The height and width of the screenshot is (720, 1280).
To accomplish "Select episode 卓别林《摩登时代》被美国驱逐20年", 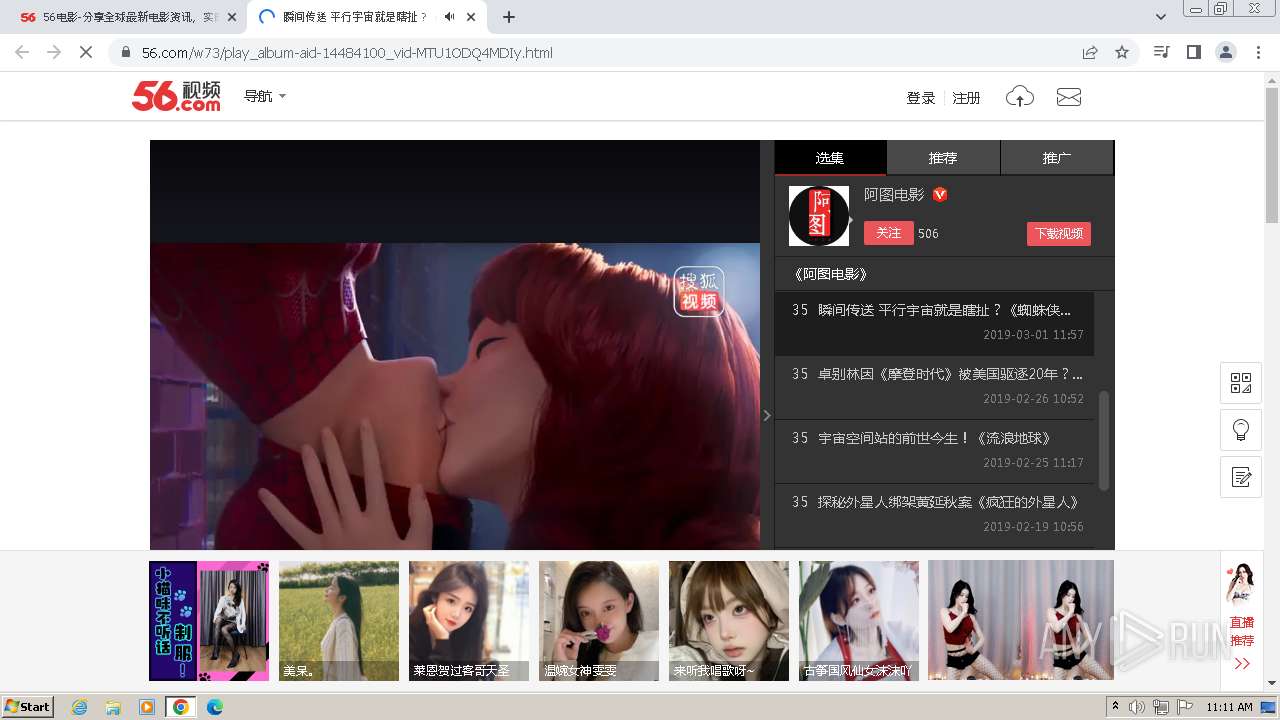I will pos(934,387).
